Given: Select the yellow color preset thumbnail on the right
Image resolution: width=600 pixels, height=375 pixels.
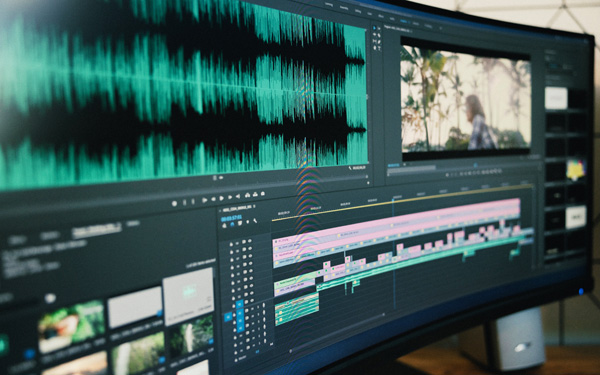Looking at the screenshot, I should tap(576, 170).
